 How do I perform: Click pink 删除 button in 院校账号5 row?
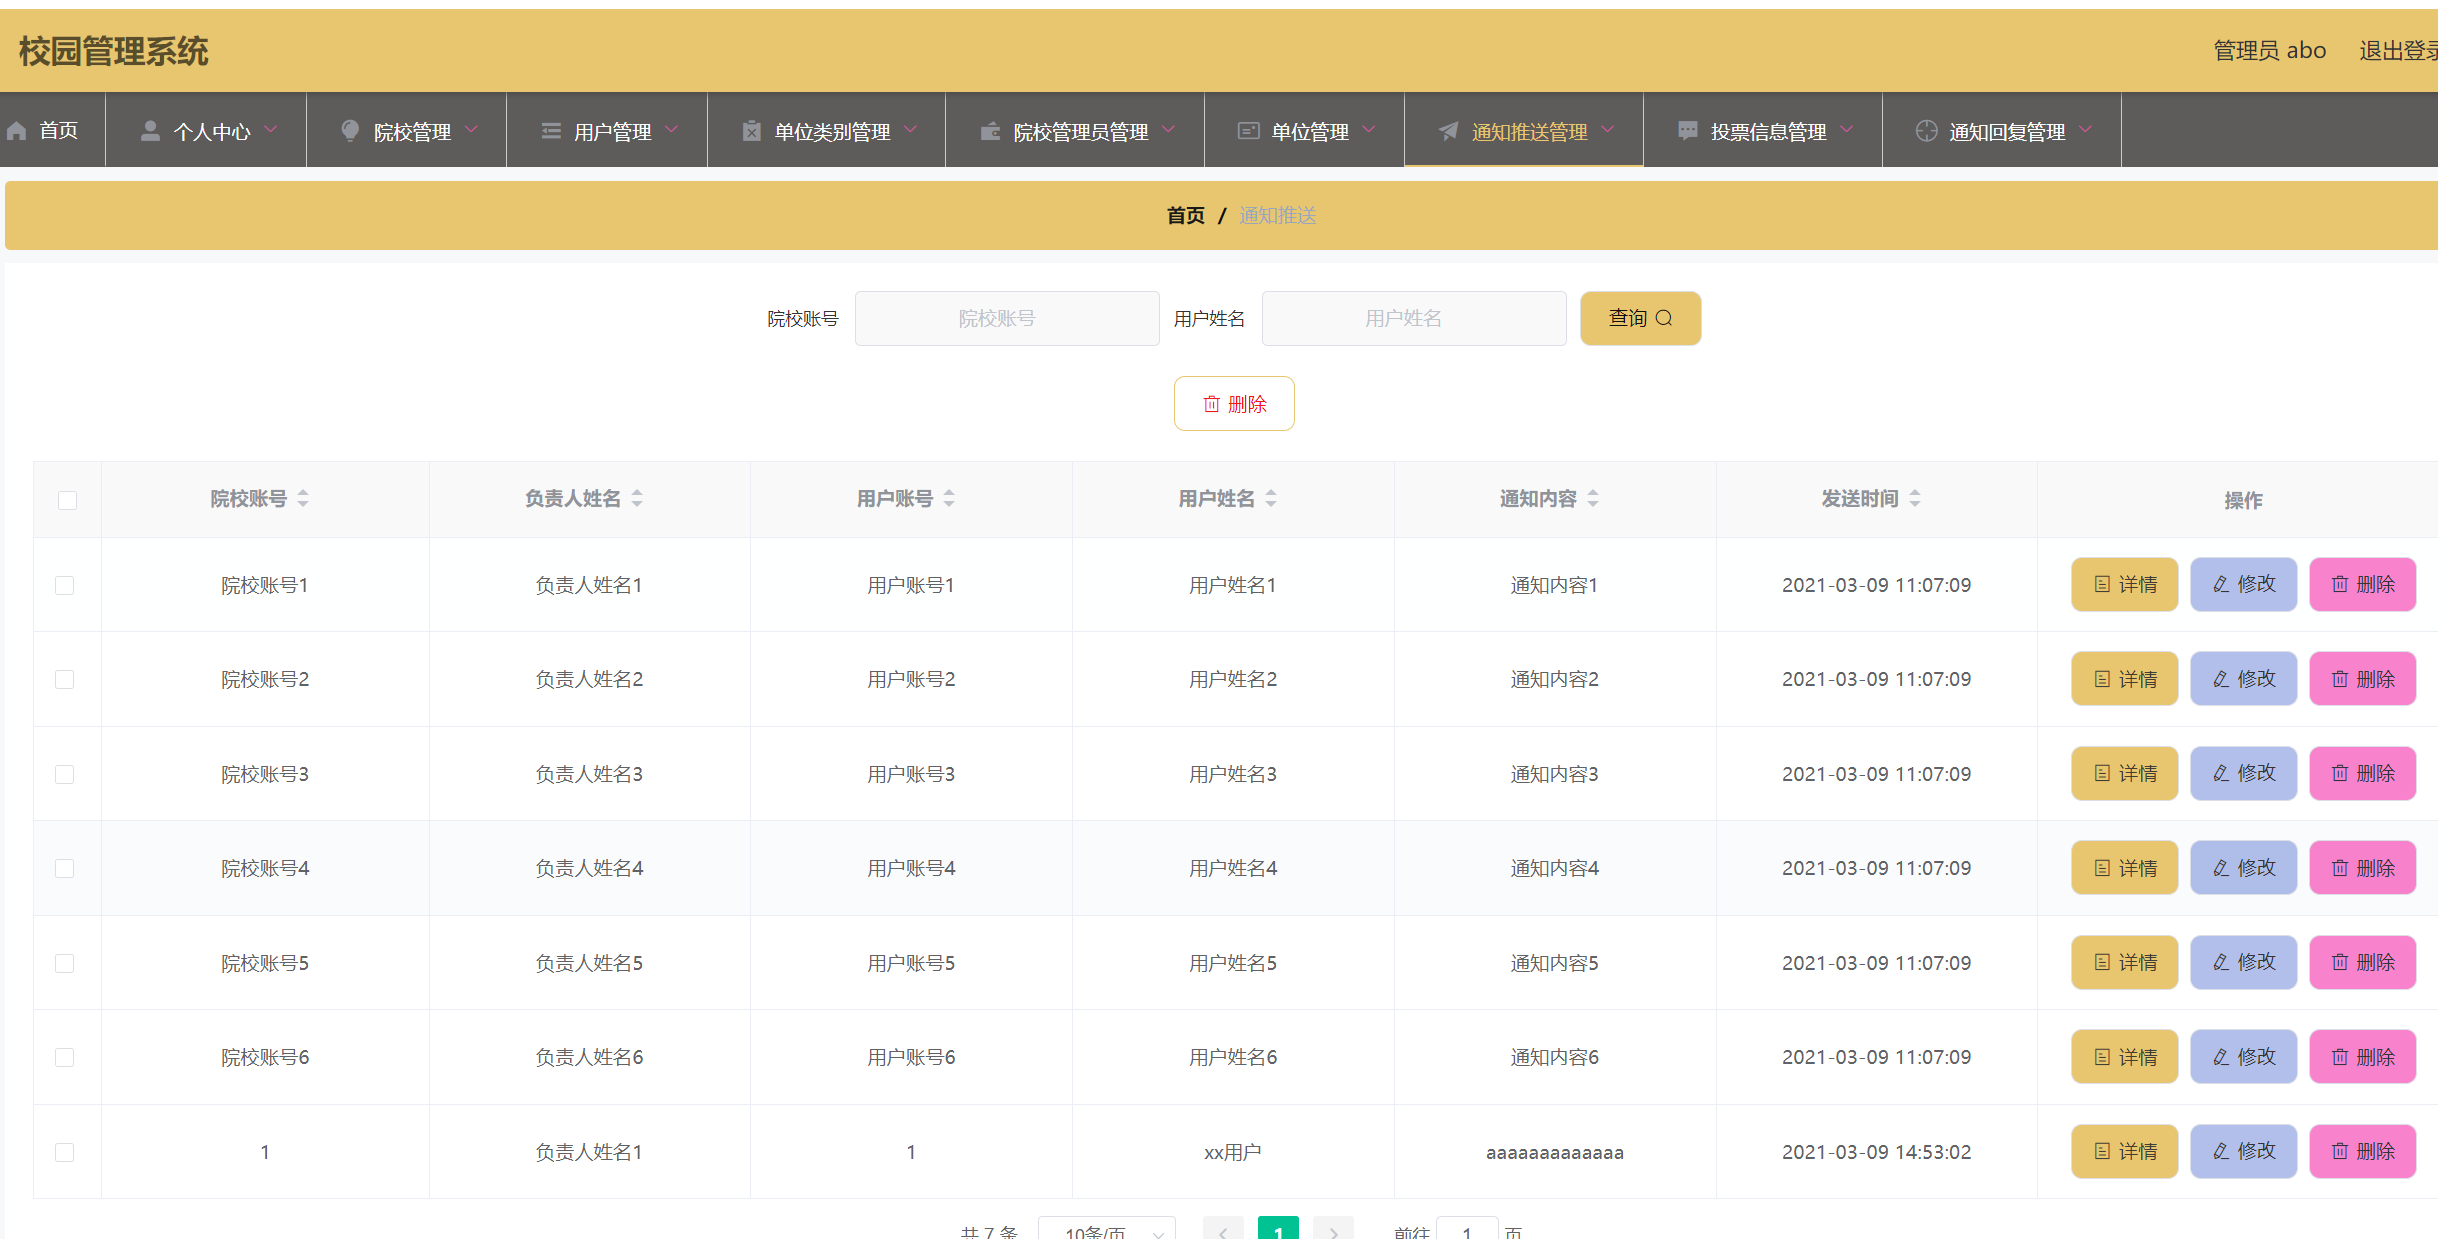pos(2362,962)
